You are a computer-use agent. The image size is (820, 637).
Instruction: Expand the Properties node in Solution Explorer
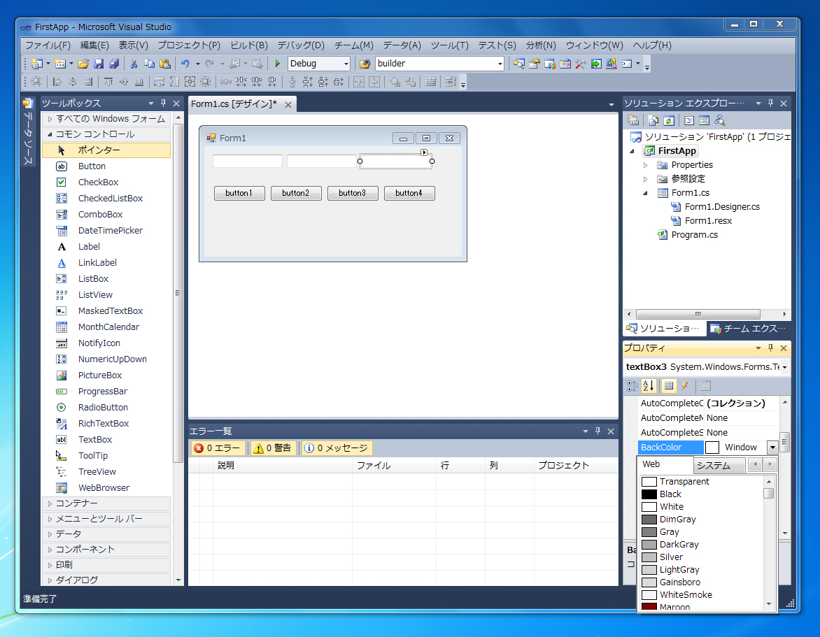tap(644, 164)
